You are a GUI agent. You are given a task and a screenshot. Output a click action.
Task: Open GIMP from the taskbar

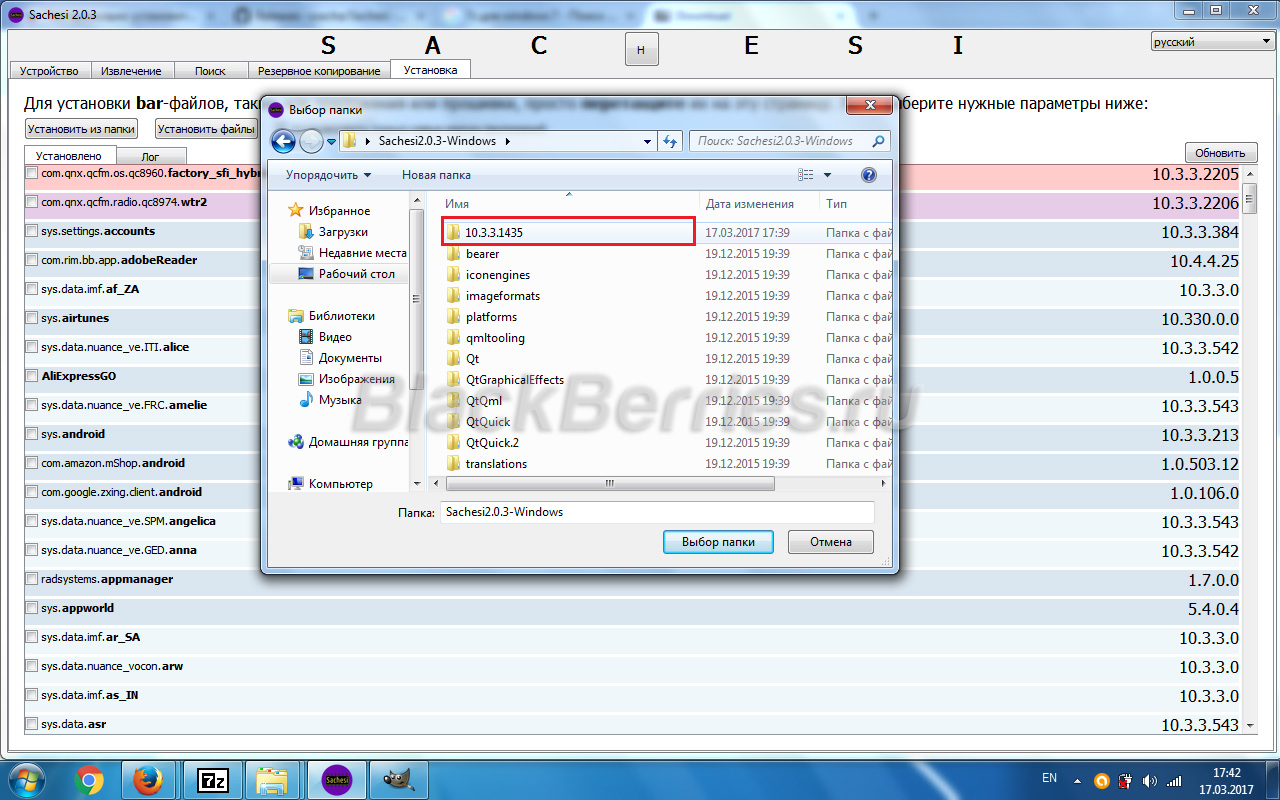399,779
